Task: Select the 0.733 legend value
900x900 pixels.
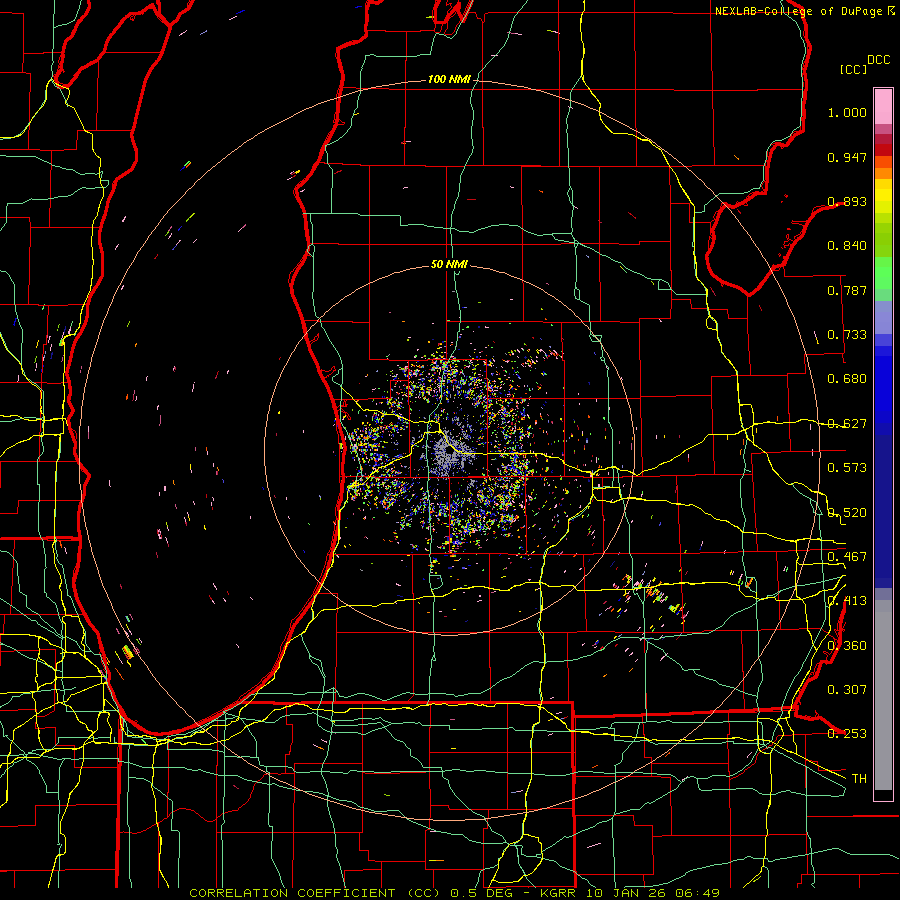Action: pos(847,335)
